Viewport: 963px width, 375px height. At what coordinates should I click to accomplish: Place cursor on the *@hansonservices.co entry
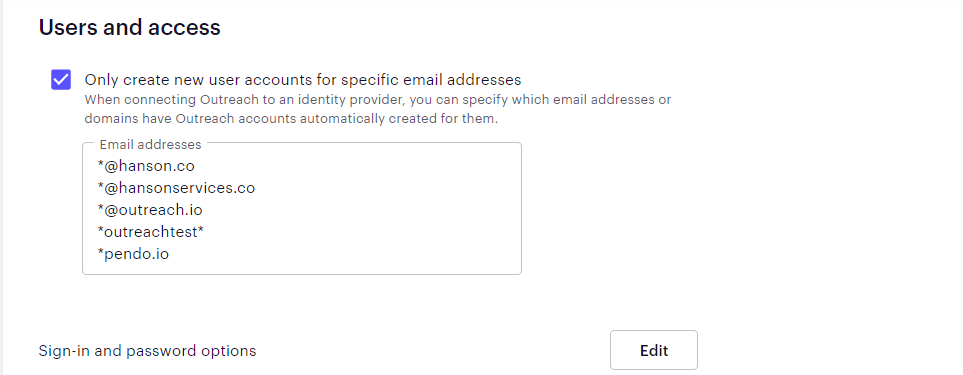tap(176, 188)
